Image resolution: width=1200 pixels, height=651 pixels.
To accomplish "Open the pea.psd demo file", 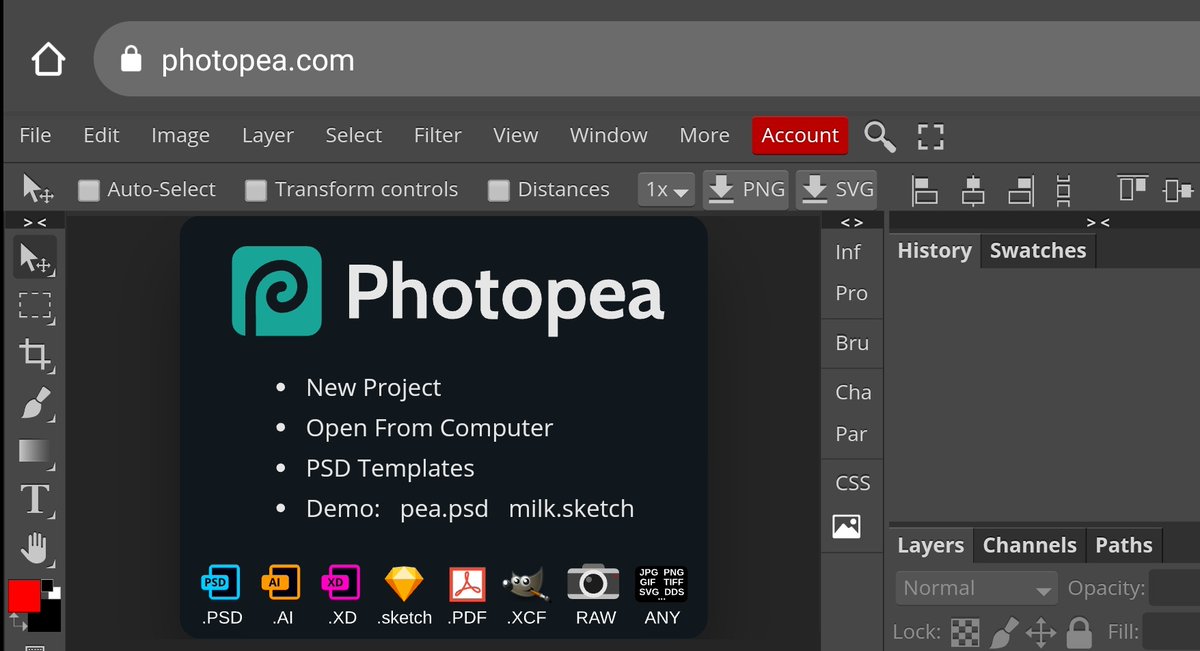I will 444,508.
